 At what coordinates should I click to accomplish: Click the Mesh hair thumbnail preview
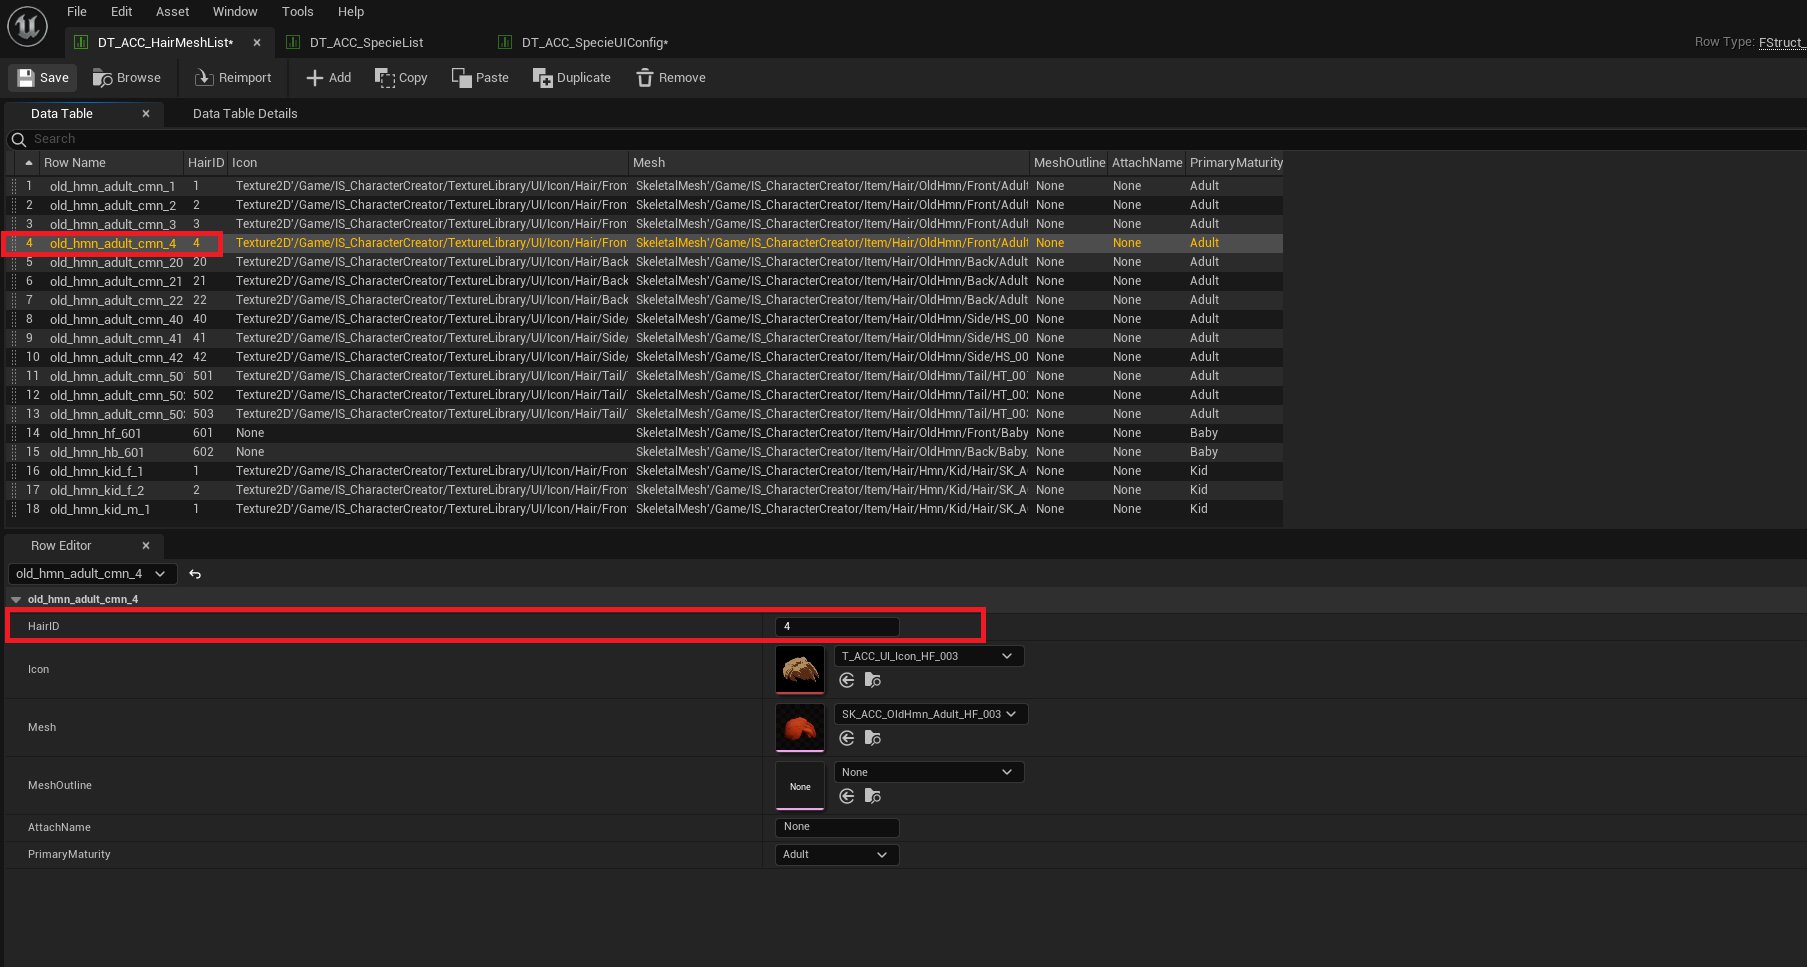[x=800, y=727]
